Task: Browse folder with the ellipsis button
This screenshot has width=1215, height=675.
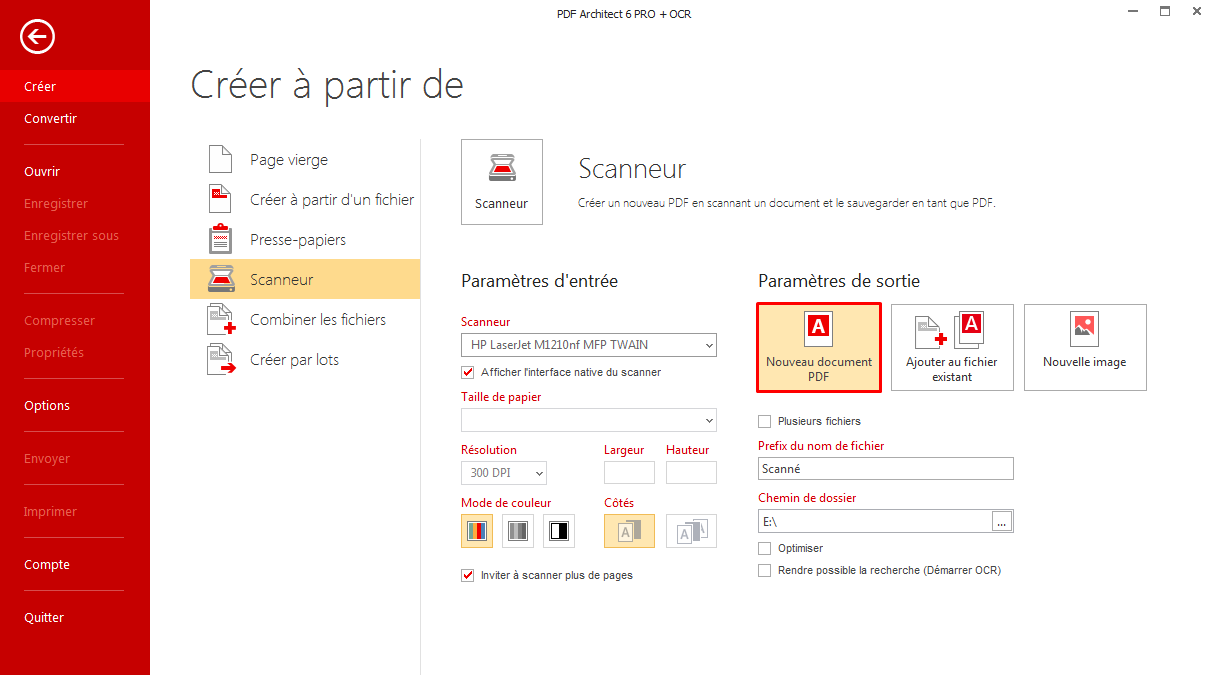Action: (x=1003, y=521)
